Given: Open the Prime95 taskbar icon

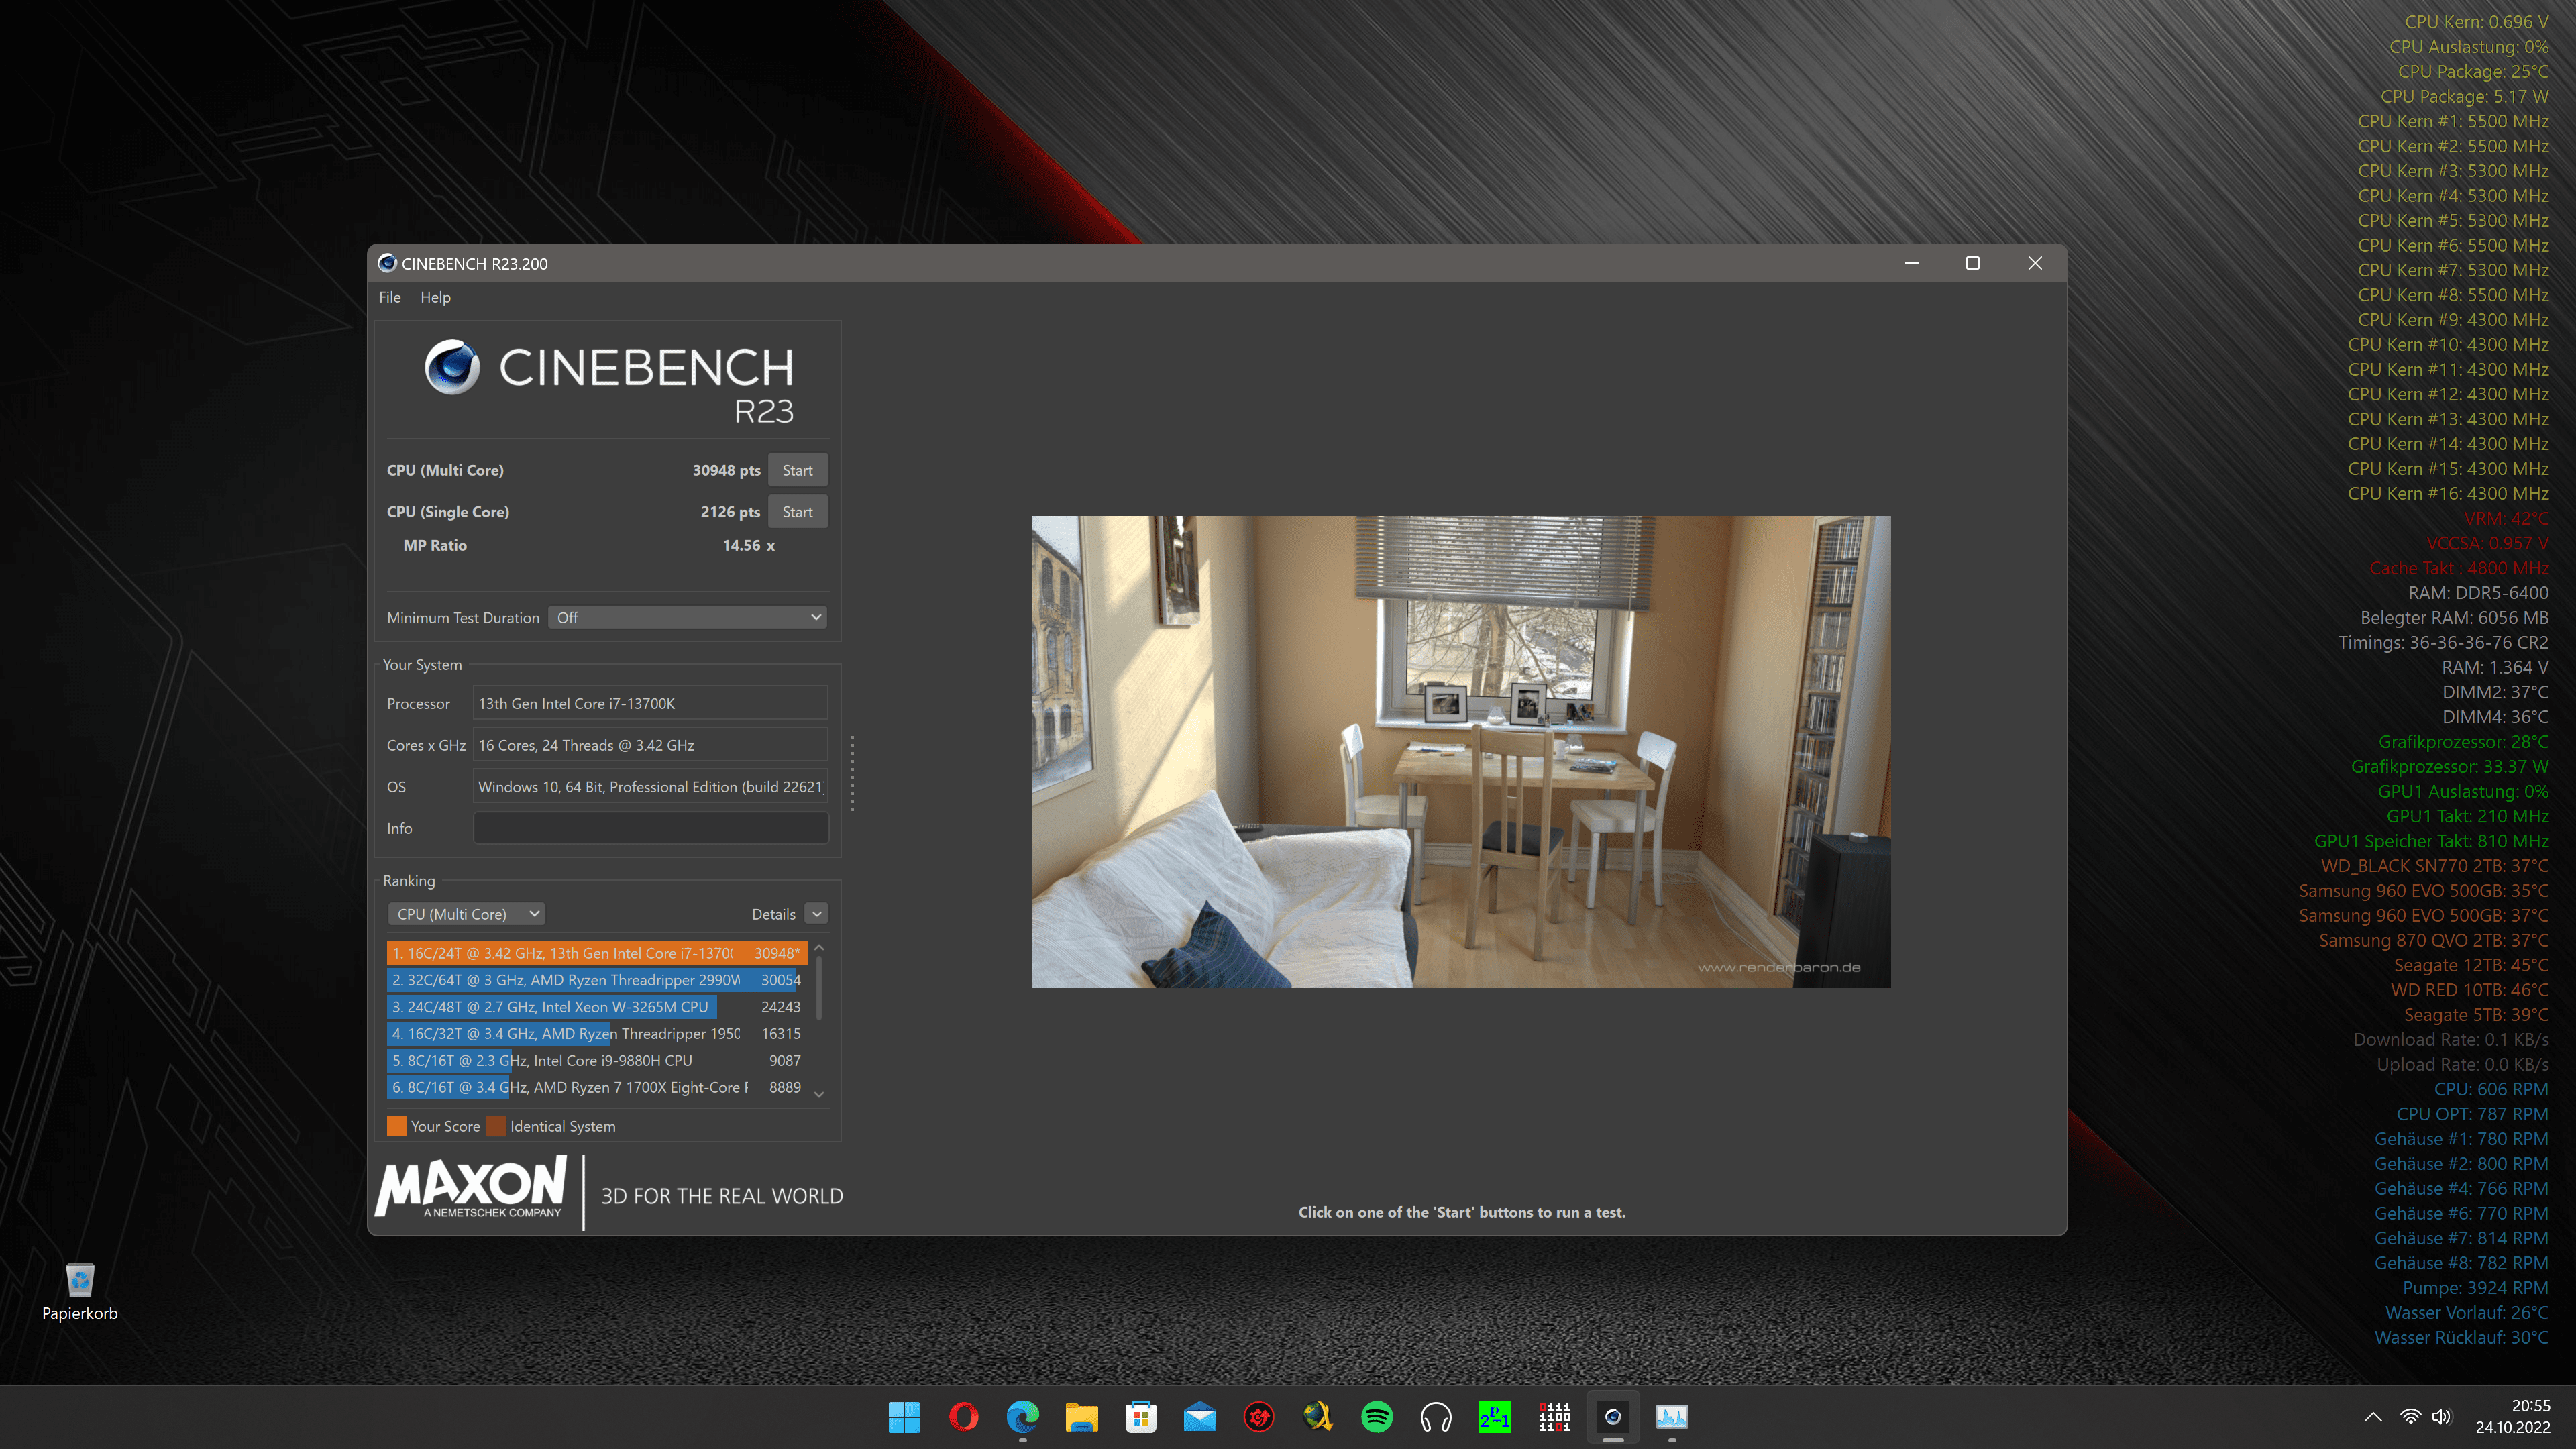Looking at the screenshot, I should (x=1495, y=1417).
